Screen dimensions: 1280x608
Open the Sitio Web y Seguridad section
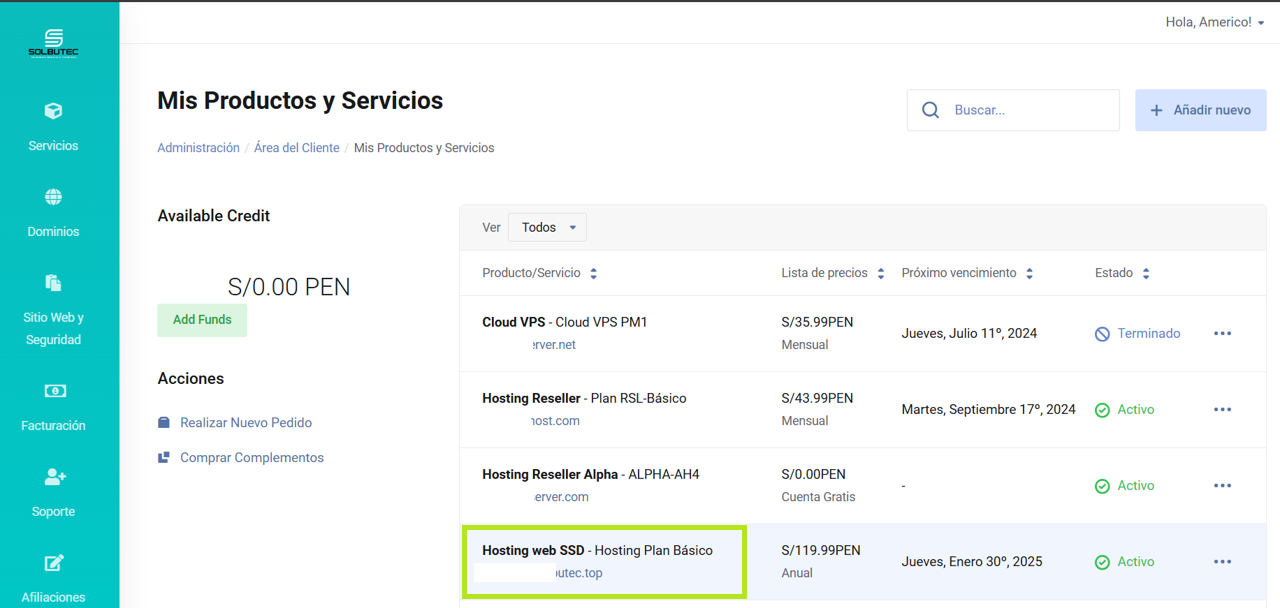pyautogui.click(x=54, y=283)
